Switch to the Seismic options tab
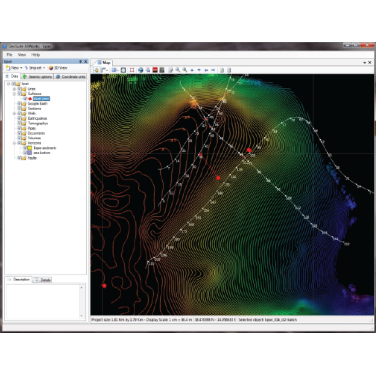Image resolution: width=376 pixels, height=376 pixels. tap(37, 77)
